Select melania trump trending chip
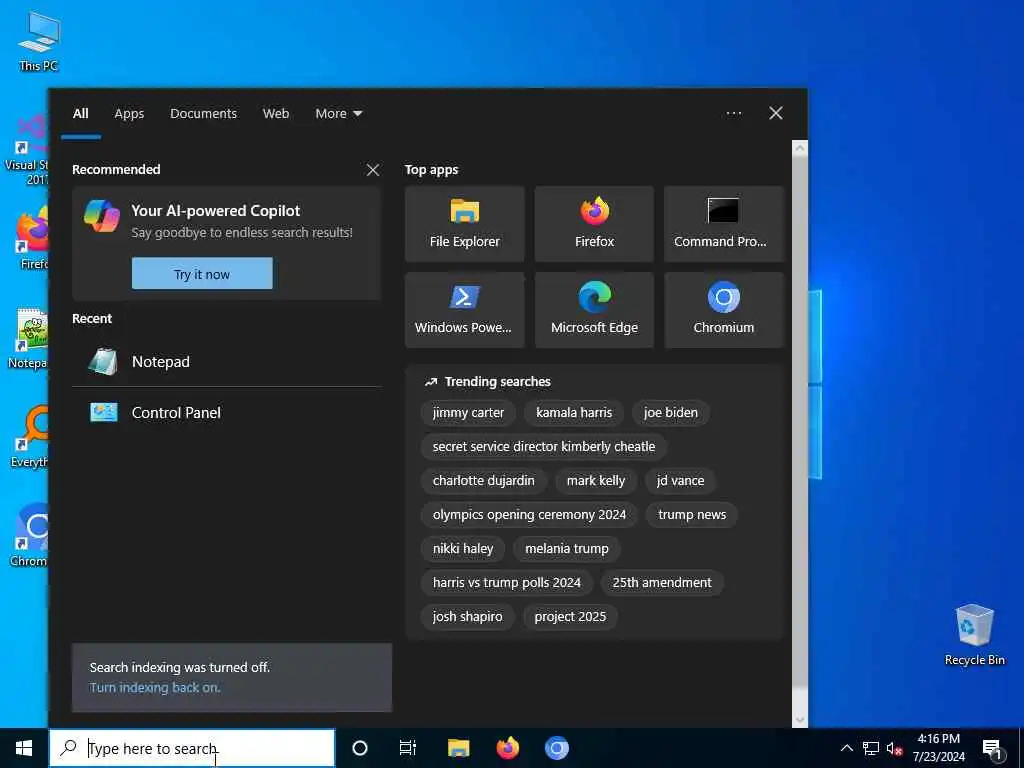Viewport: 1024px width, 768px height. [x=567, y=549]
